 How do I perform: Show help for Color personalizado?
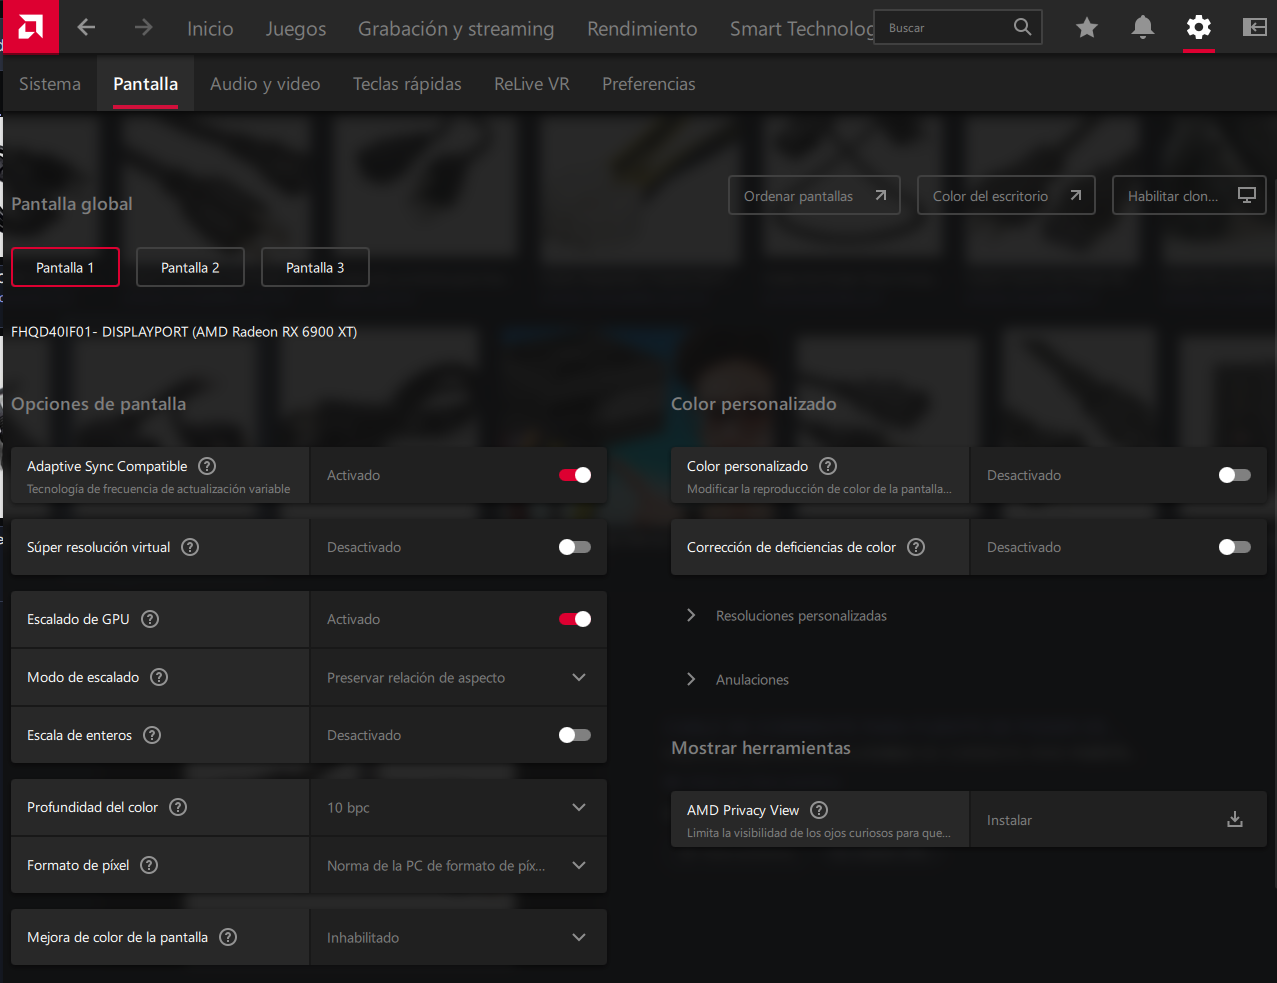click(828, 466)
